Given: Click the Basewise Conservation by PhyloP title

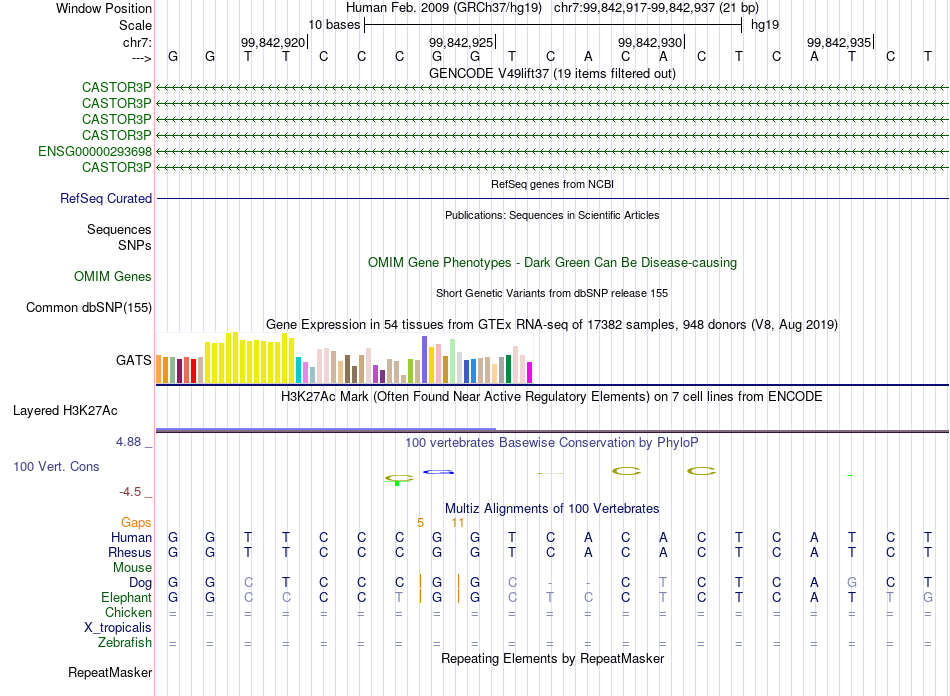Looking at the screenshot, I should tap(552, 443).
